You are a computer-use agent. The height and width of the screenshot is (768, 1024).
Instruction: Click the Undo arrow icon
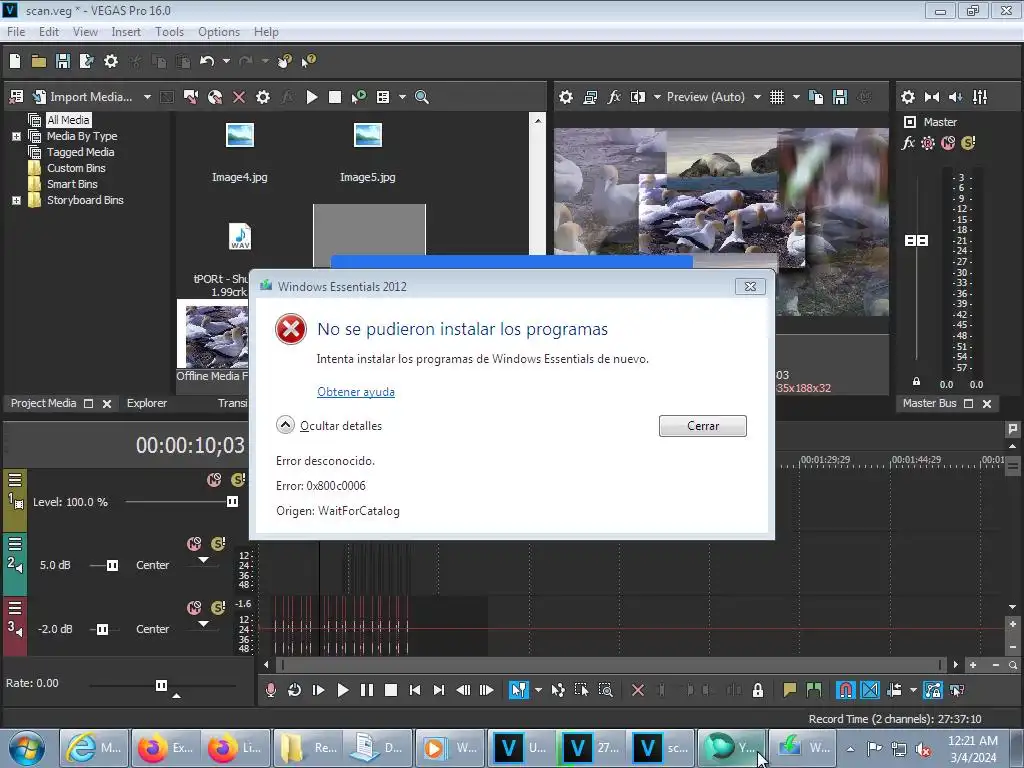click(207, 61)
